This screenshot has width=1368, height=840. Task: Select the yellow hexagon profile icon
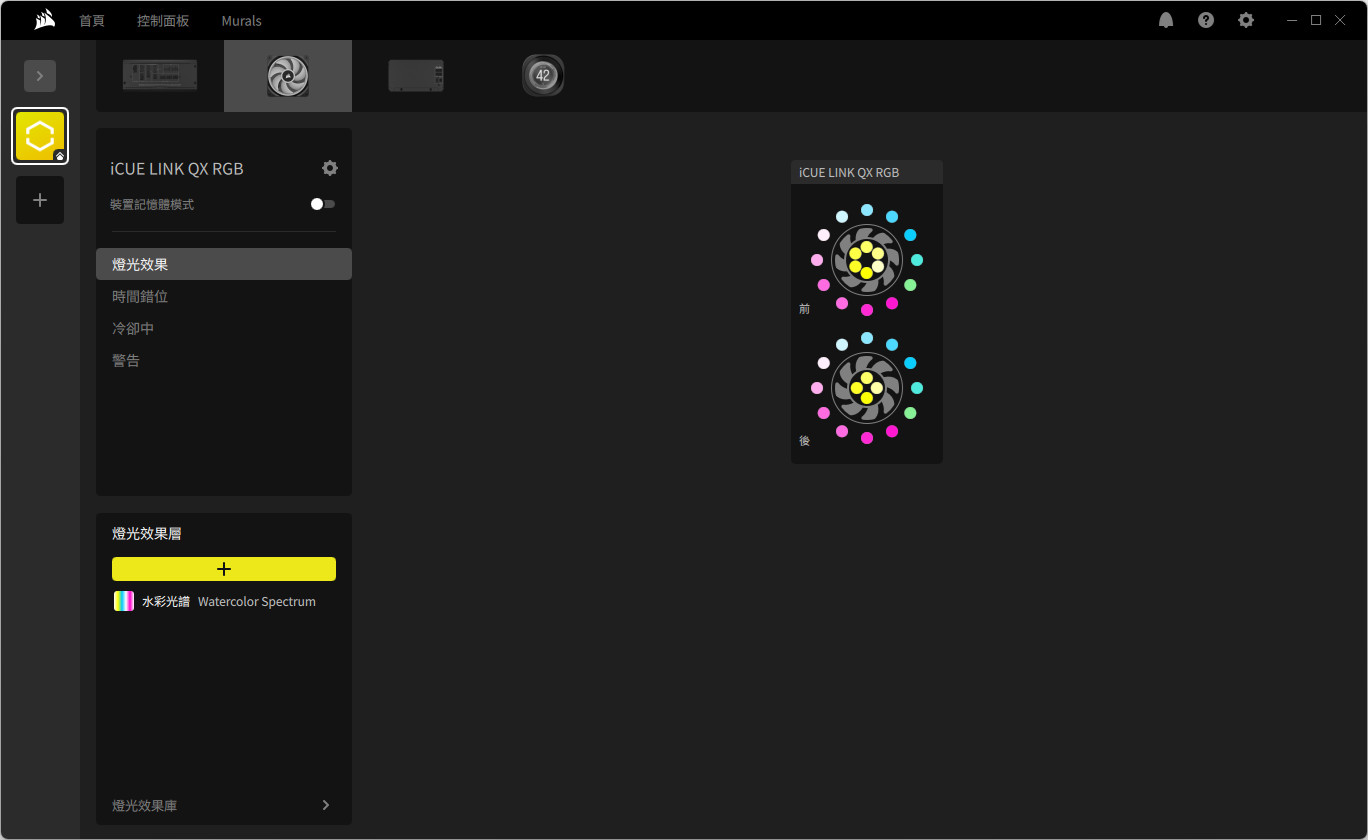(40, 136)
